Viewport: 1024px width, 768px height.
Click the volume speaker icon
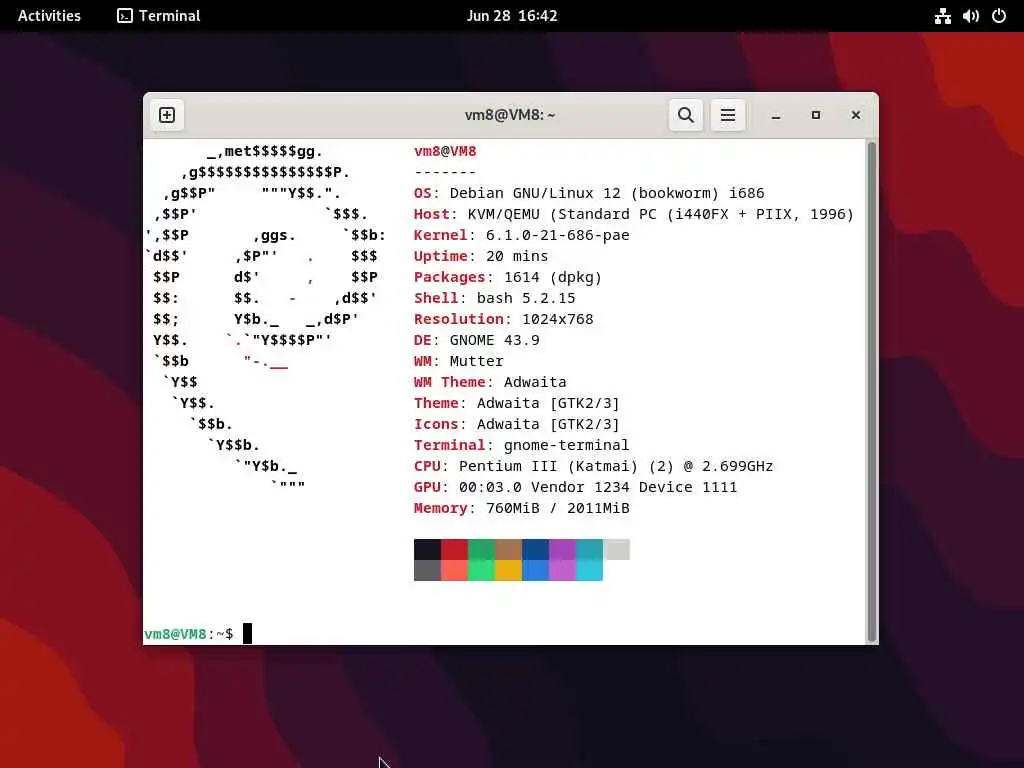click(x=970, y=16)
